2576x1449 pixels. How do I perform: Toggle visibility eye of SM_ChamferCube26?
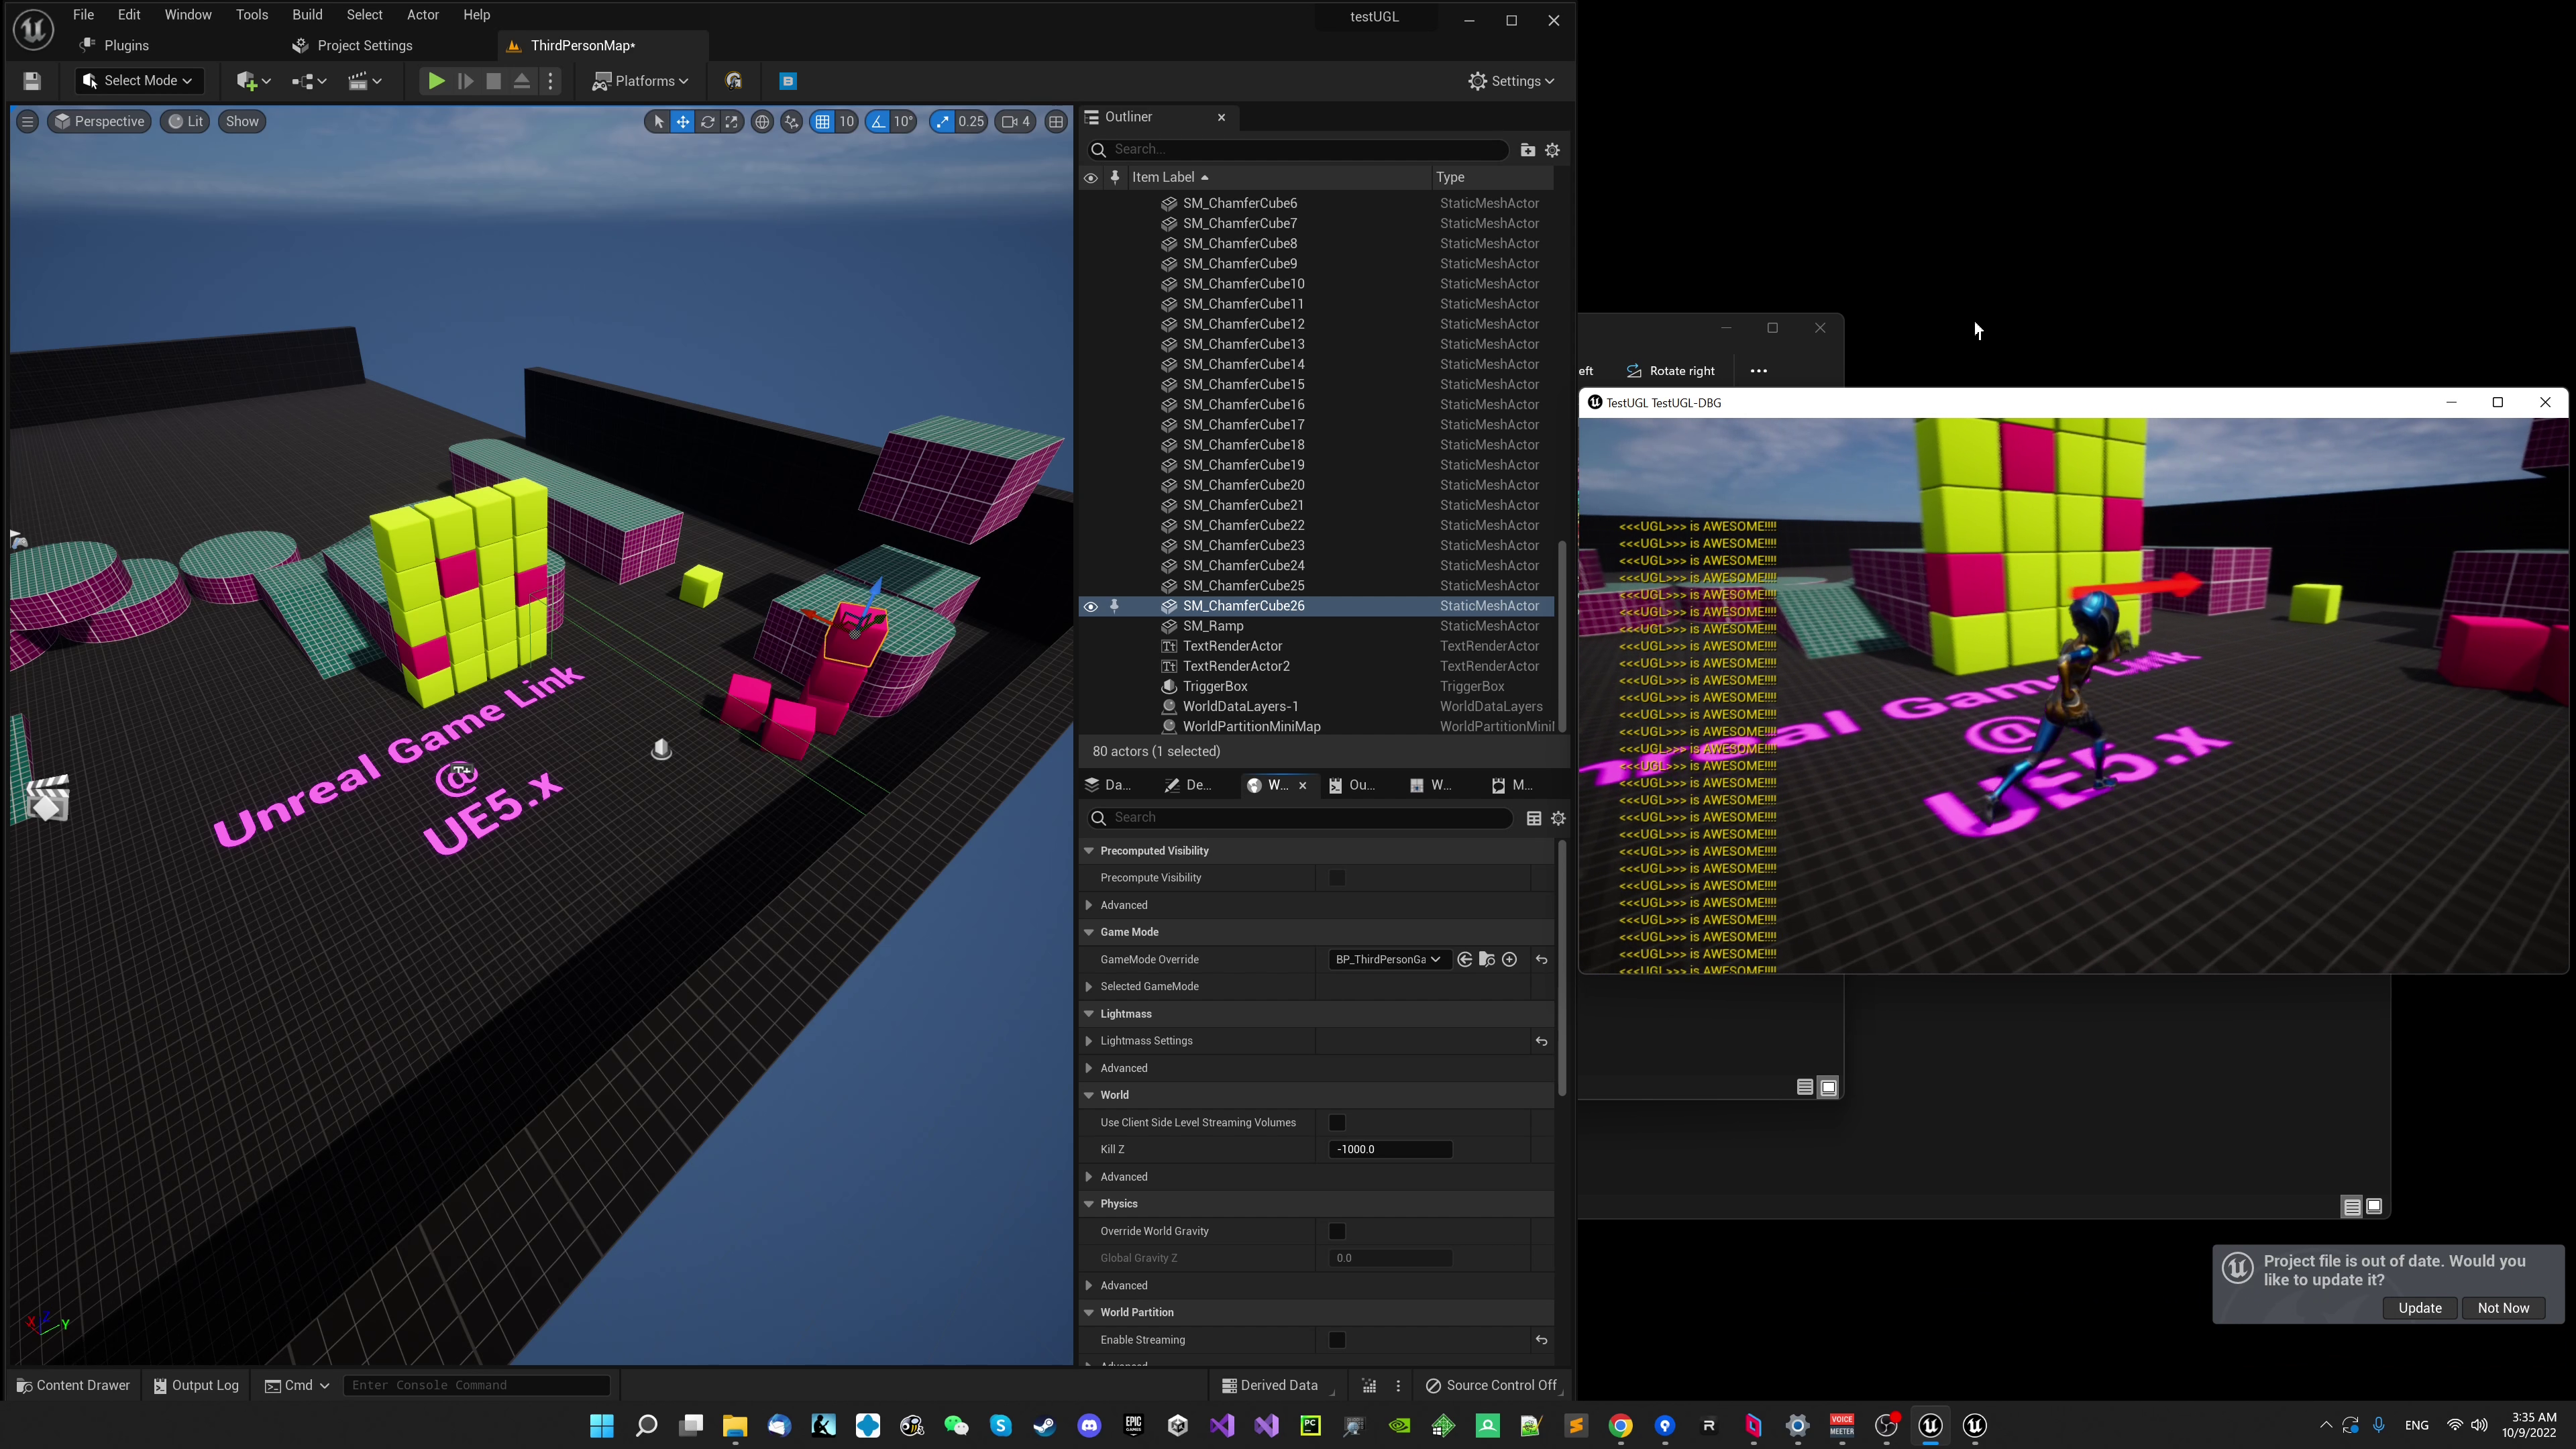point(1090,606)
